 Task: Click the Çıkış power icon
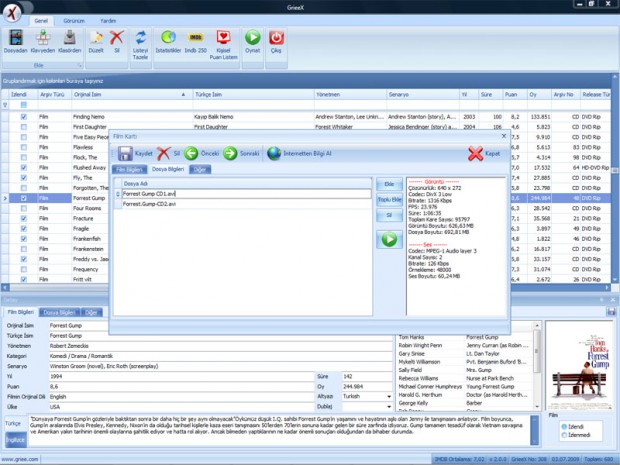(x=276, y=38)
